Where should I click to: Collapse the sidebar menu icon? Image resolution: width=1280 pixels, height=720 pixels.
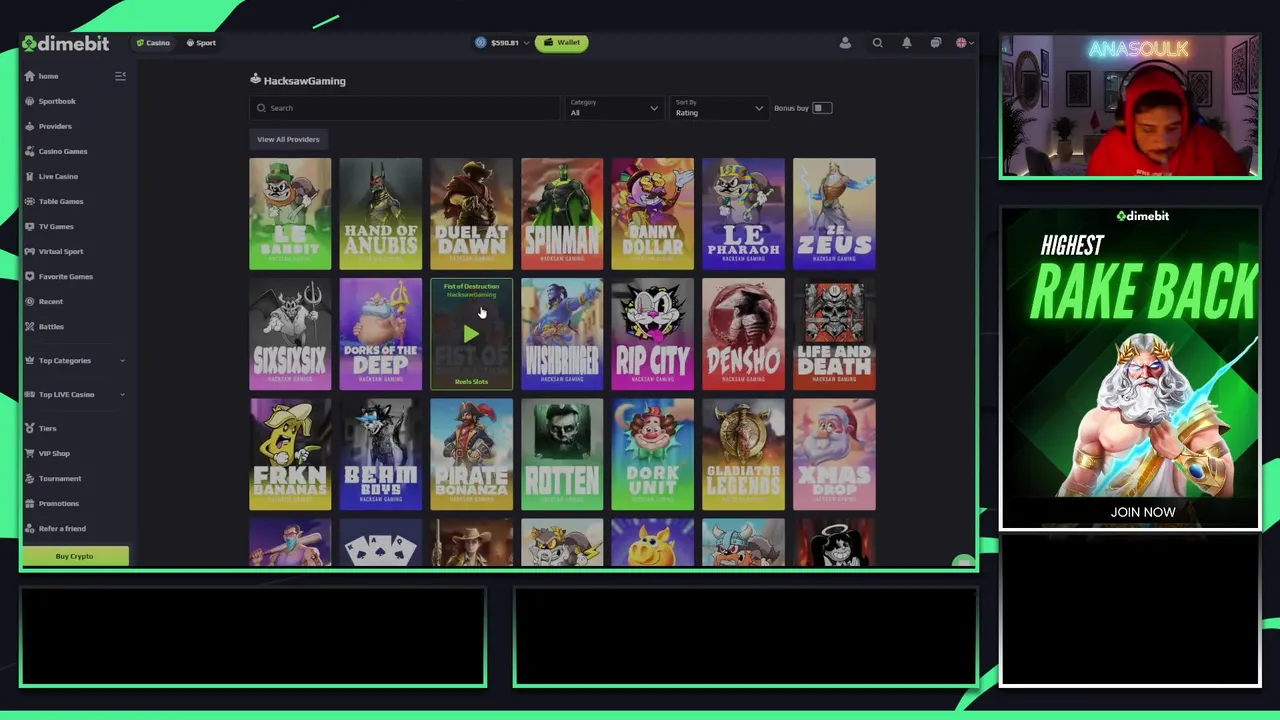120,76
